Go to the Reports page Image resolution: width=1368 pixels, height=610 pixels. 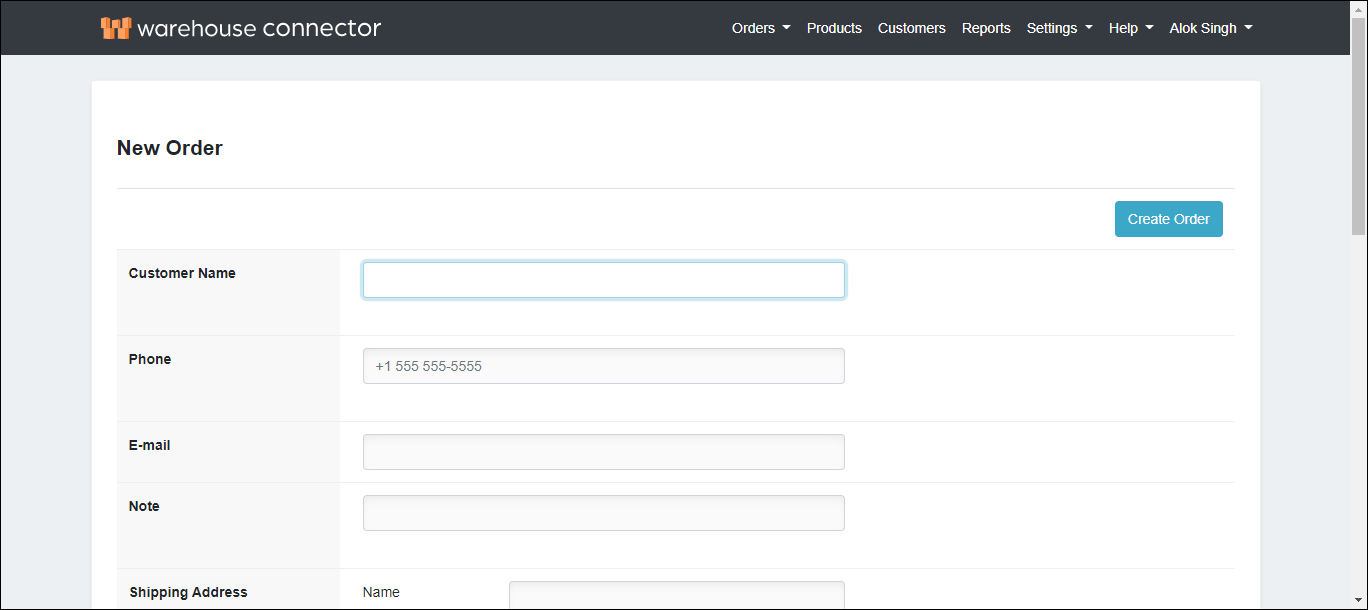(986, 28)
